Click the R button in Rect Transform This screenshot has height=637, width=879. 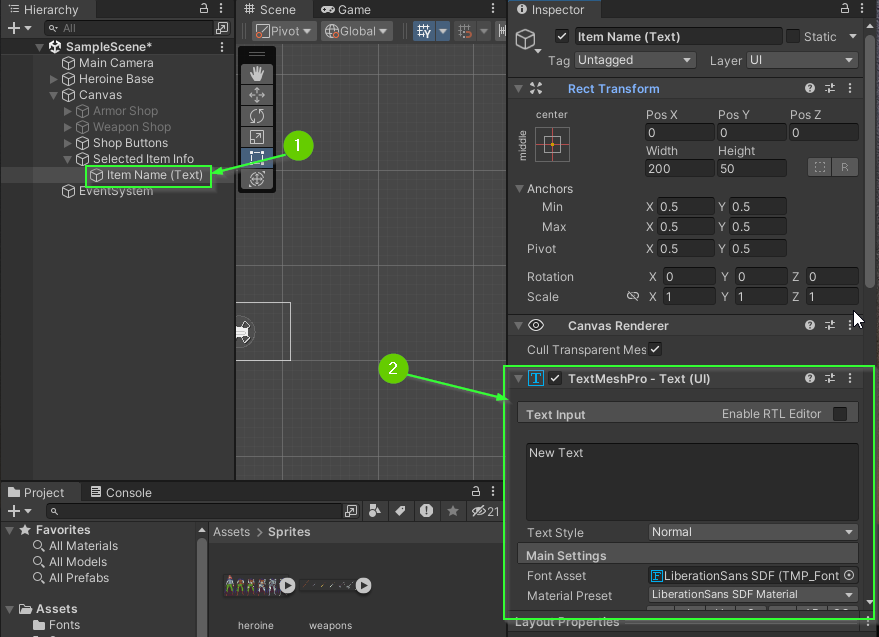[845, 167]
